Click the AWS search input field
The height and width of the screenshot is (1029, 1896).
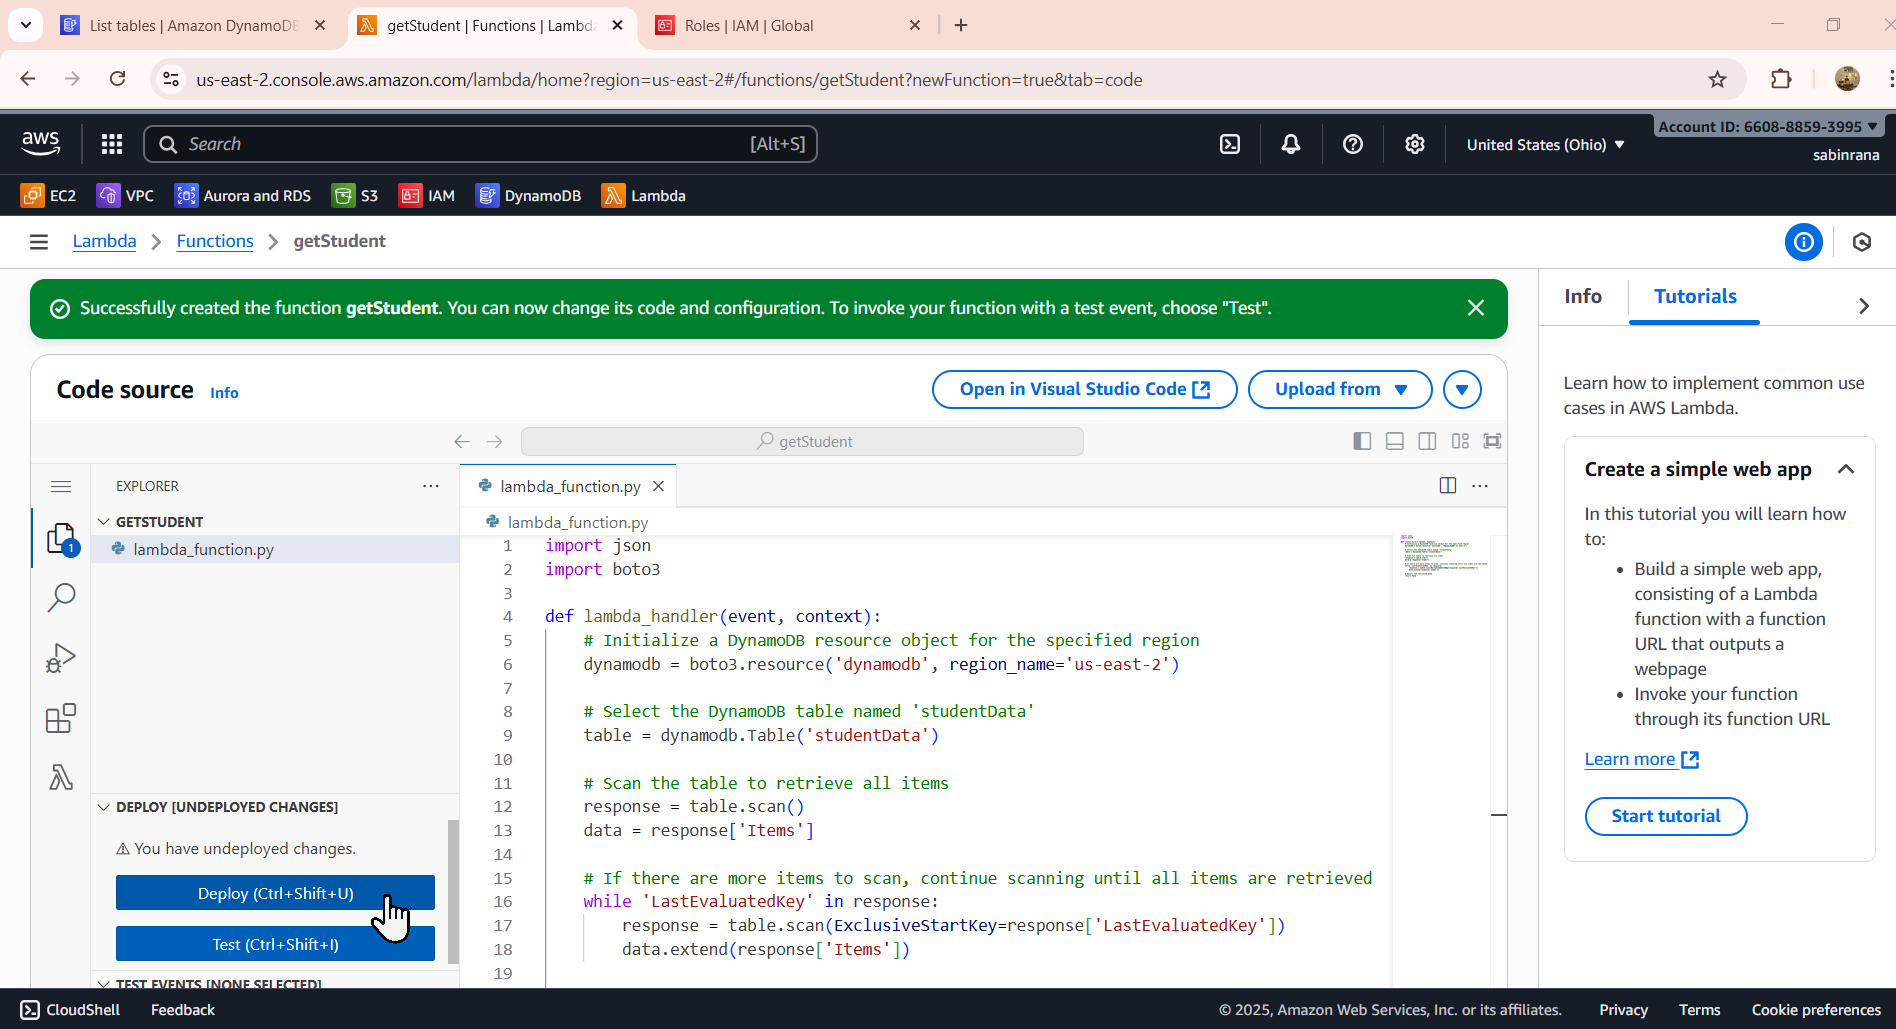pos(480,144)
